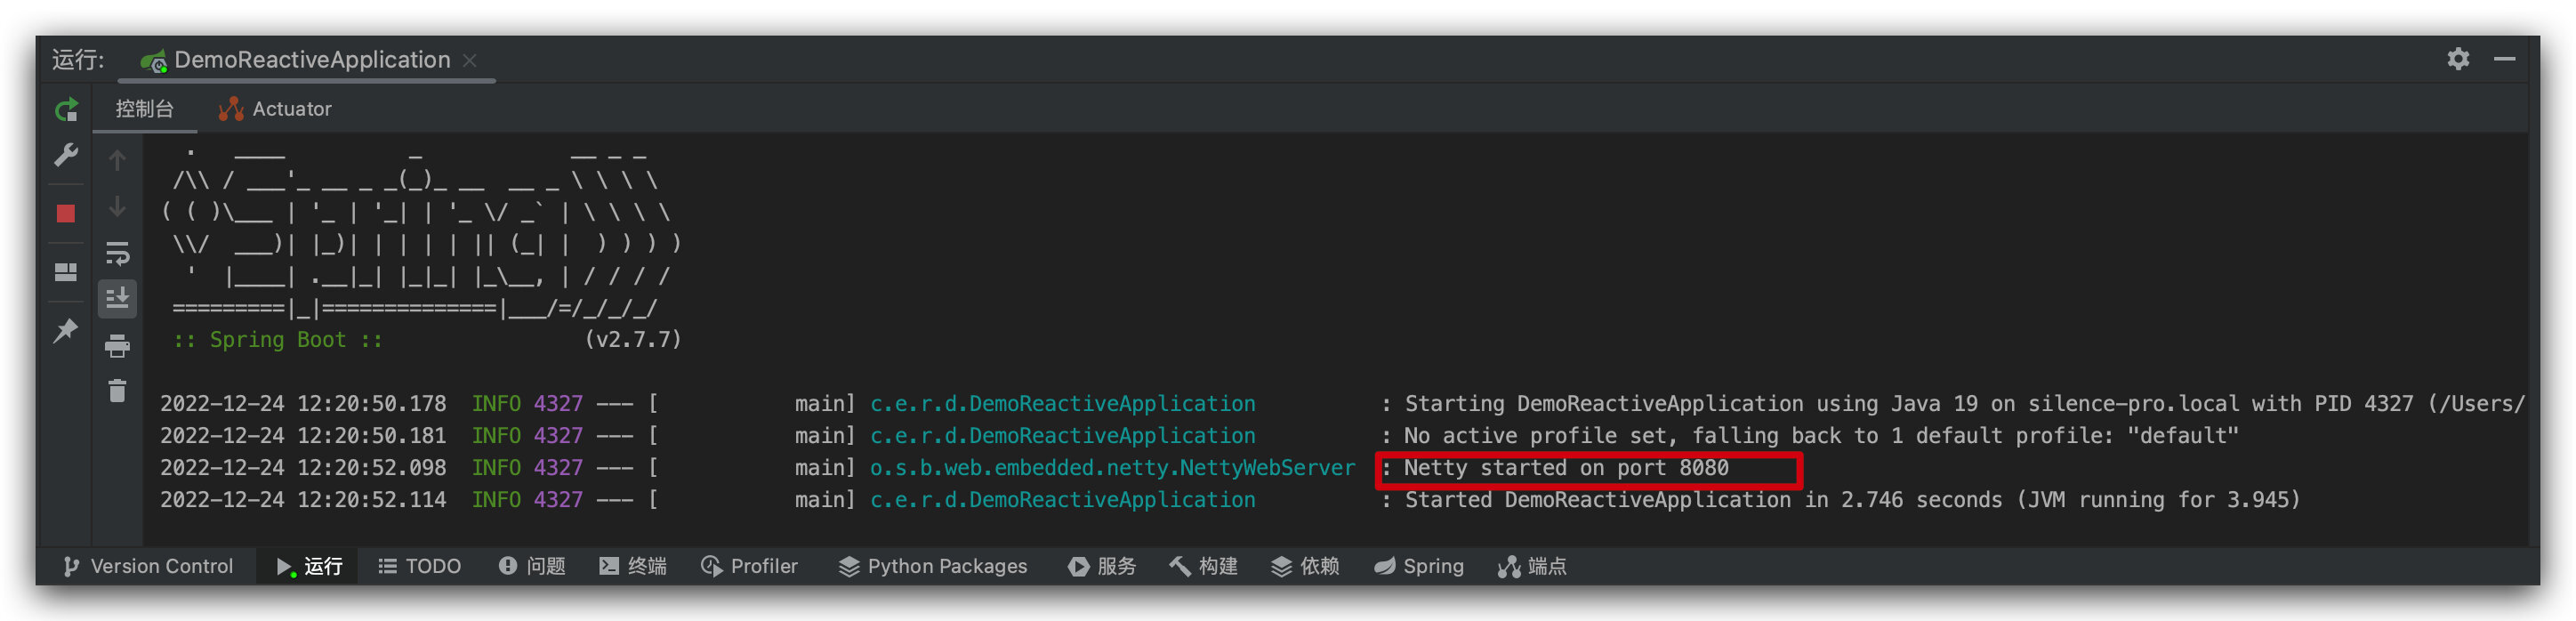Click the down stack trace arrow
Viewport: 2576px width, 621px height.
(x=117, y=207)
